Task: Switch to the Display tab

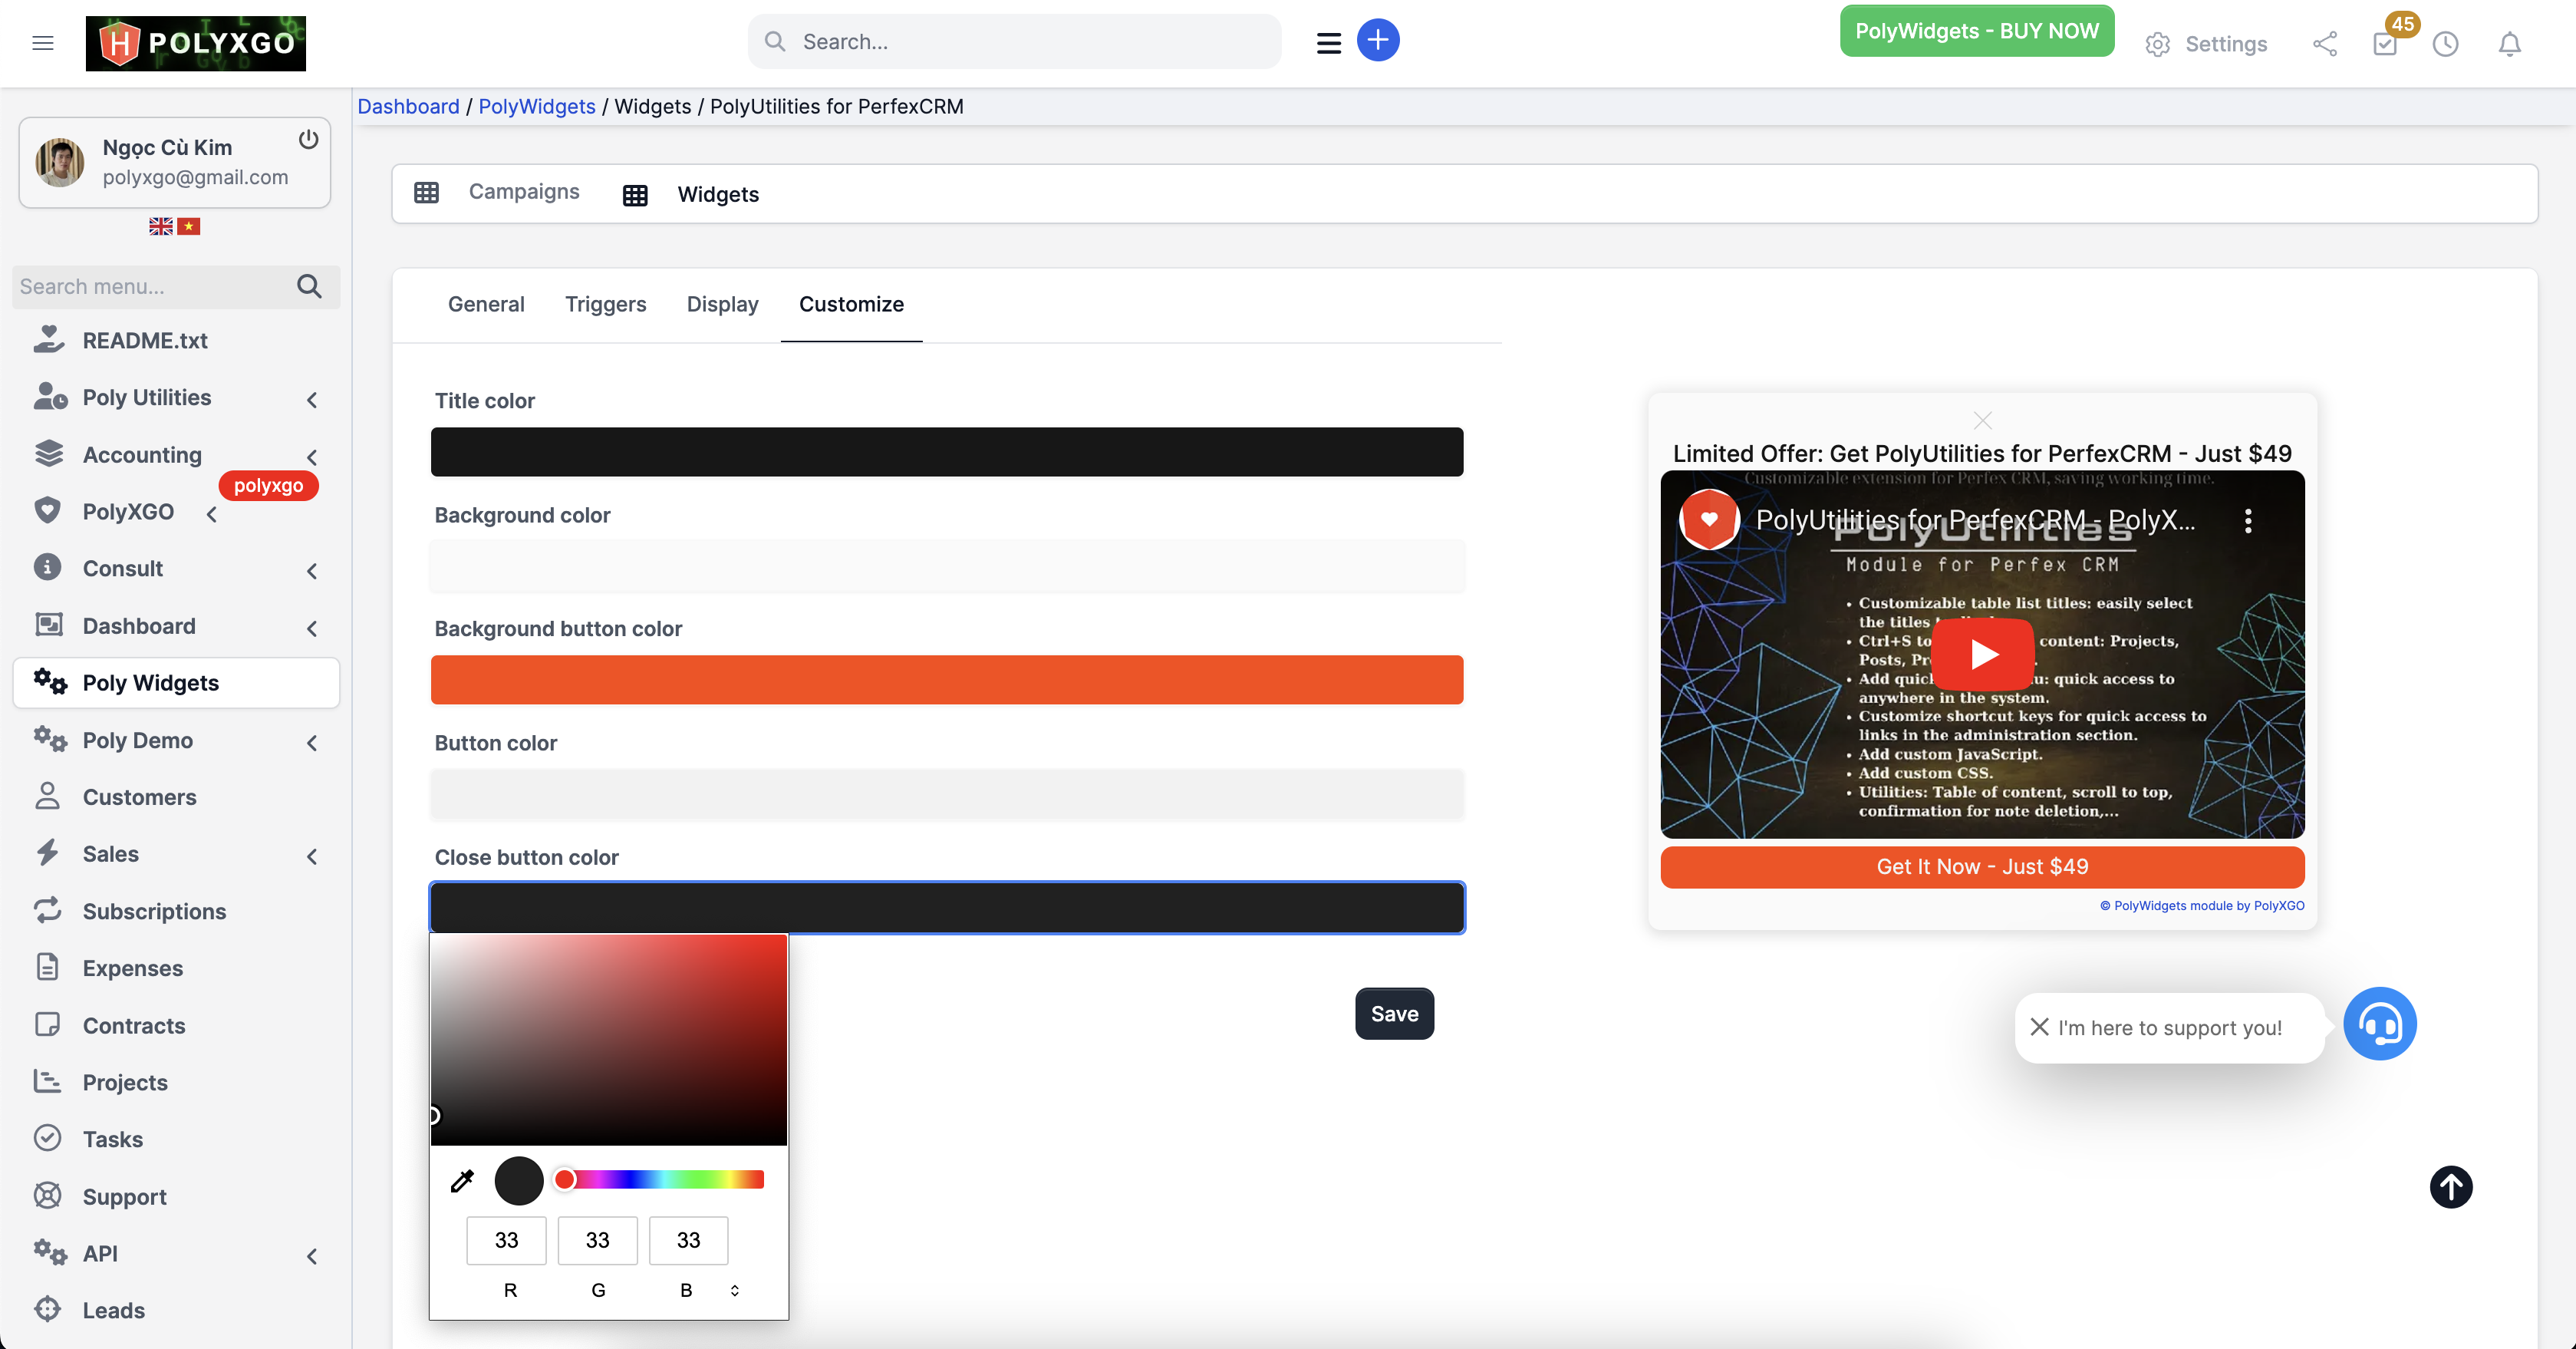Action: (722, 304)
